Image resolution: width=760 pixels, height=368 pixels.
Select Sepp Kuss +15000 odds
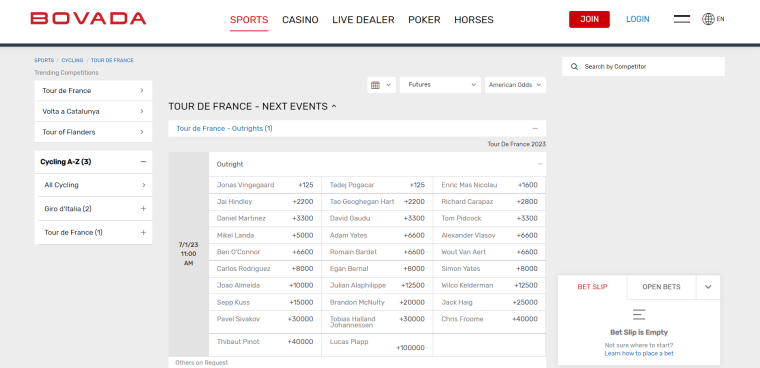tap(265, 303)
